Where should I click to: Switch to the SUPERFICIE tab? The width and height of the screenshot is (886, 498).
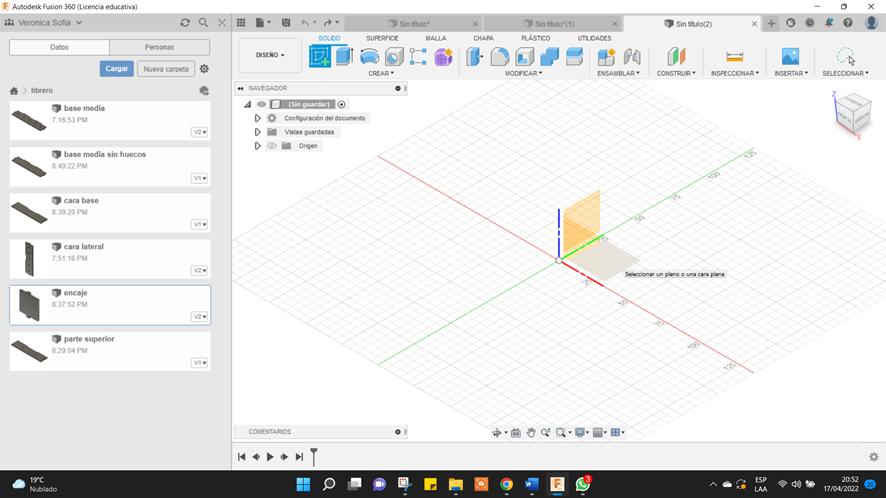click(x=382, y=38)
